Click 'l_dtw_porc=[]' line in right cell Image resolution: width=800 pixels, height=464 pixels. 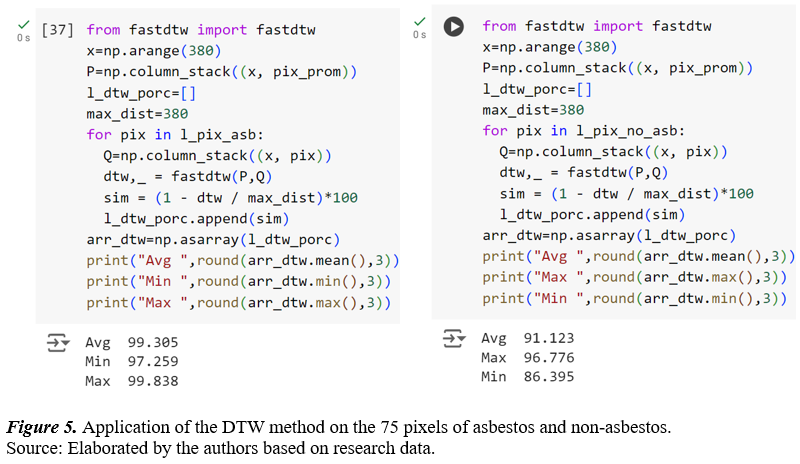click(x=537, y=89)
